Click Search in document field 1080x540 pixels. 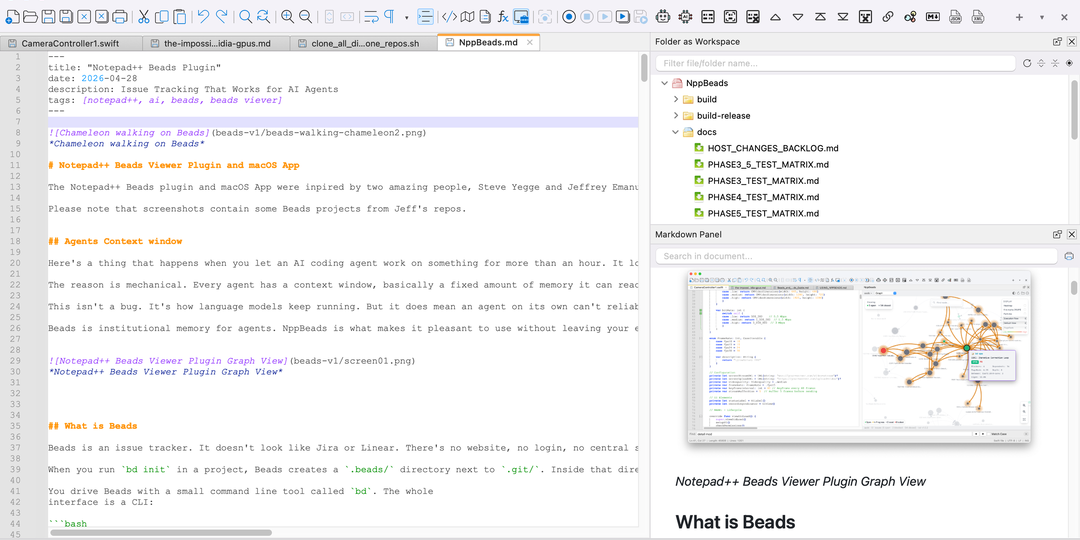(856, 256)
